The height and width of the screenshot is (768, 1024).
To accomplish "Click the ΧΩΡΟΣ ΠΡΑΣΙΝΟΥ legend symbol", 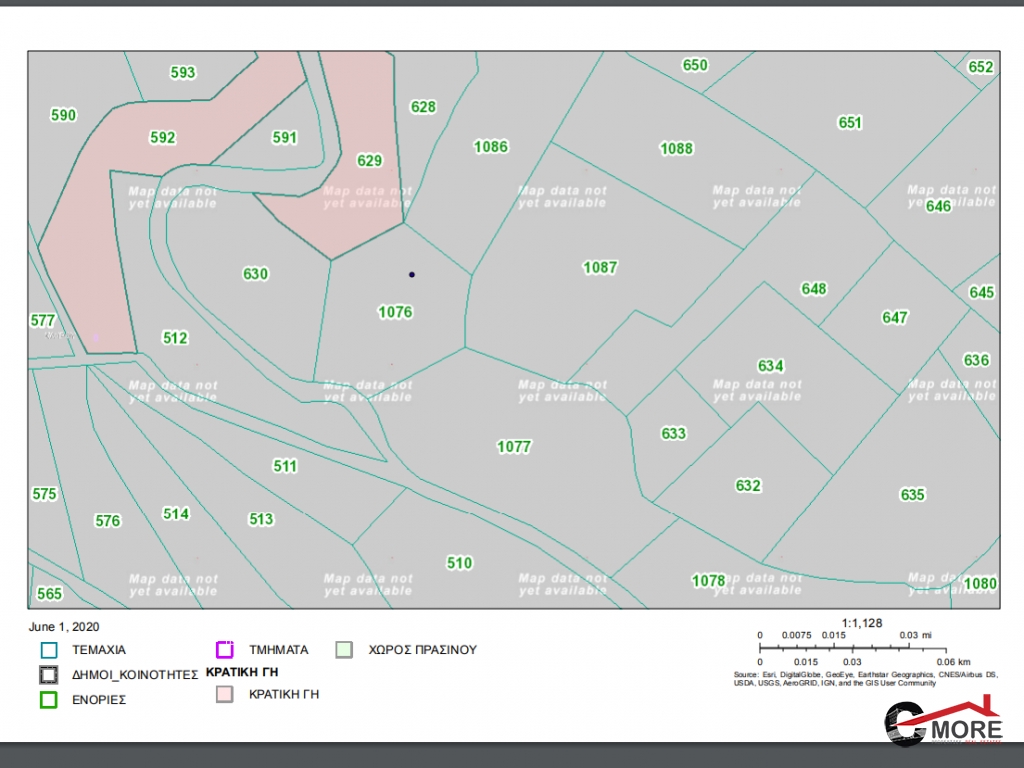I will point(344,649).
